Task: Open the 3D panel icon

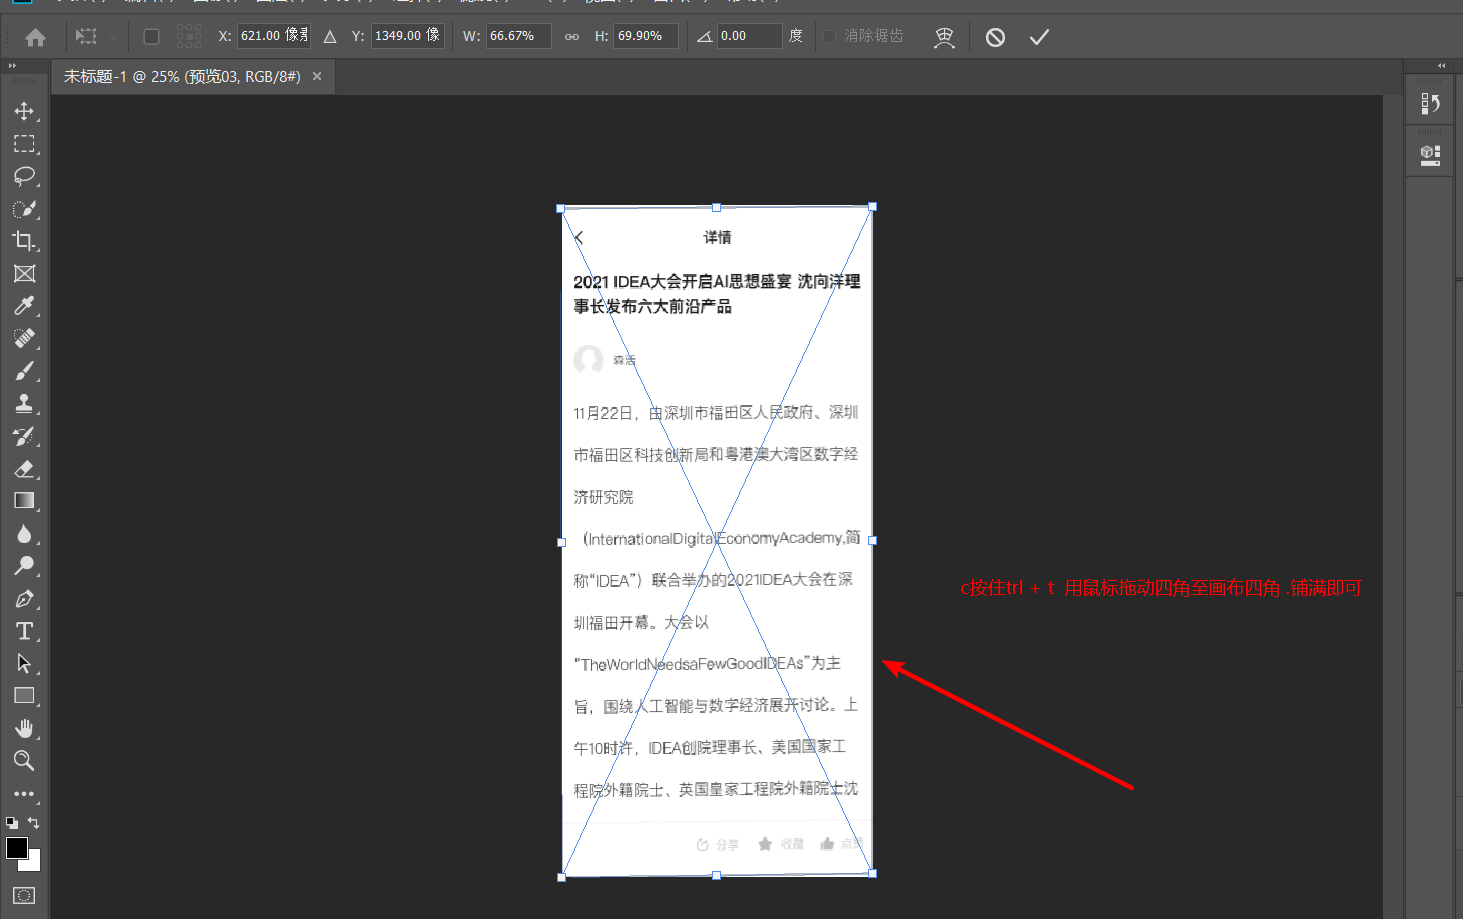Action: pos(1430,155)
